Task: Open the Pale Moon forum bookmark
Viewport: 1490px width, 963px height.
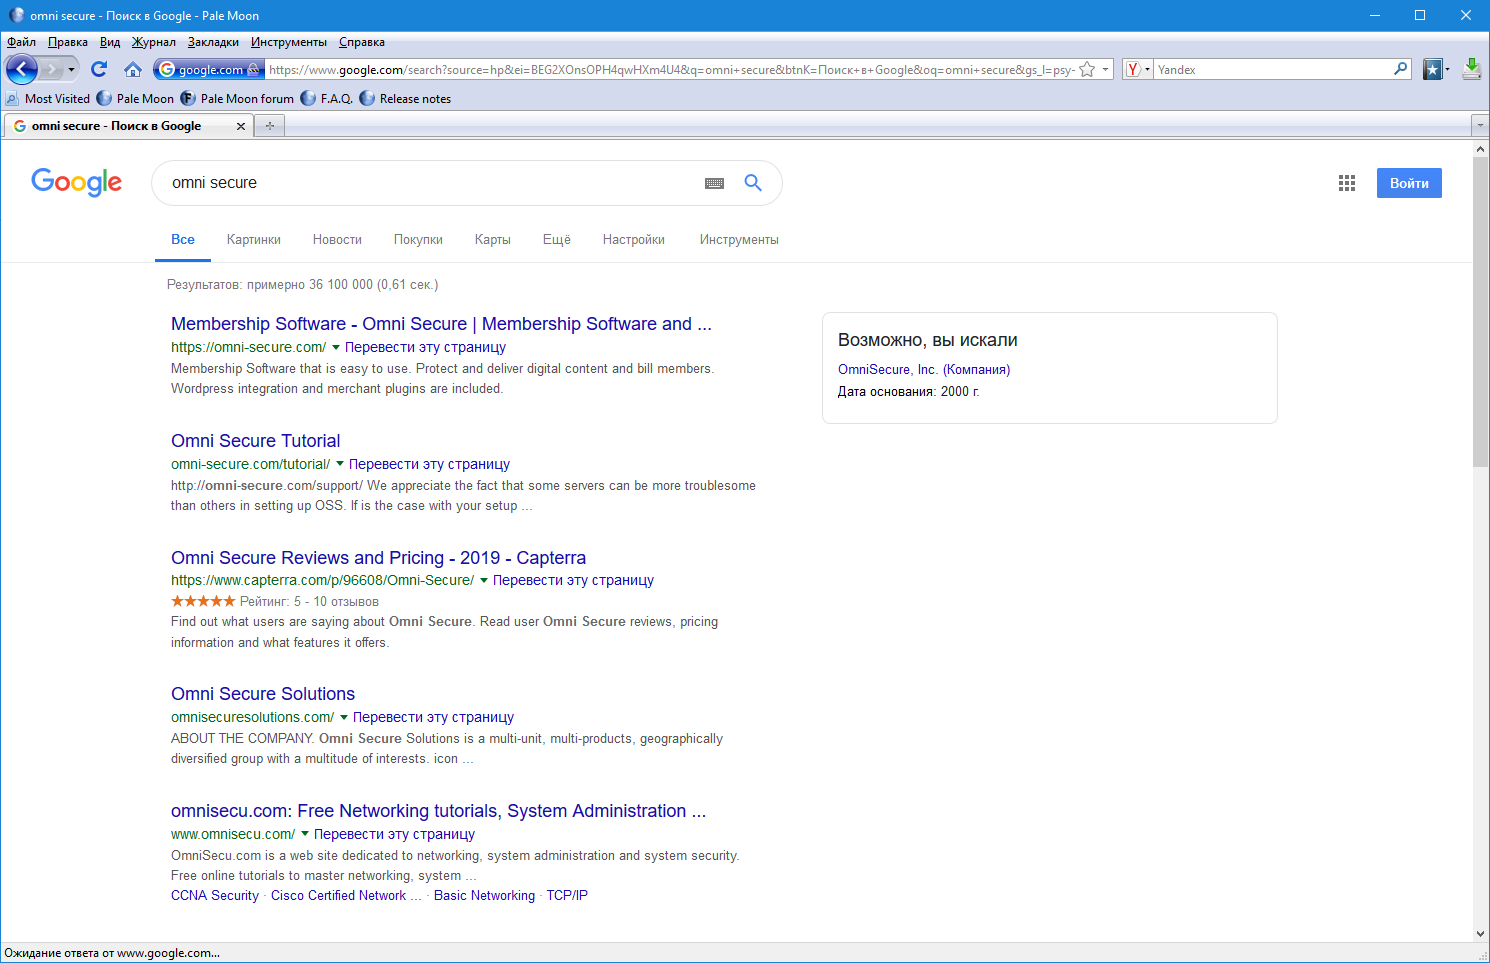Action: (x=237, y=99)
